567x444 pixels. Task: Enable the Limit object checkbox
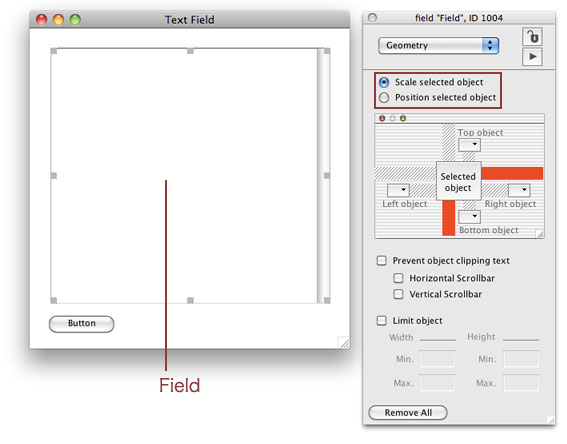381,321
